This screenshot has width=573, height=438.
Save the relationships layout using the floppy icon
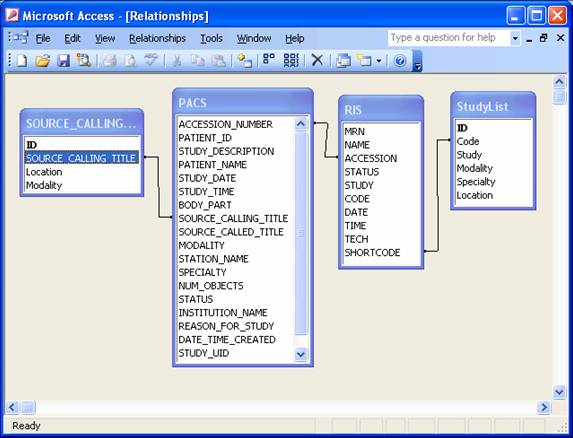(64, 60)
